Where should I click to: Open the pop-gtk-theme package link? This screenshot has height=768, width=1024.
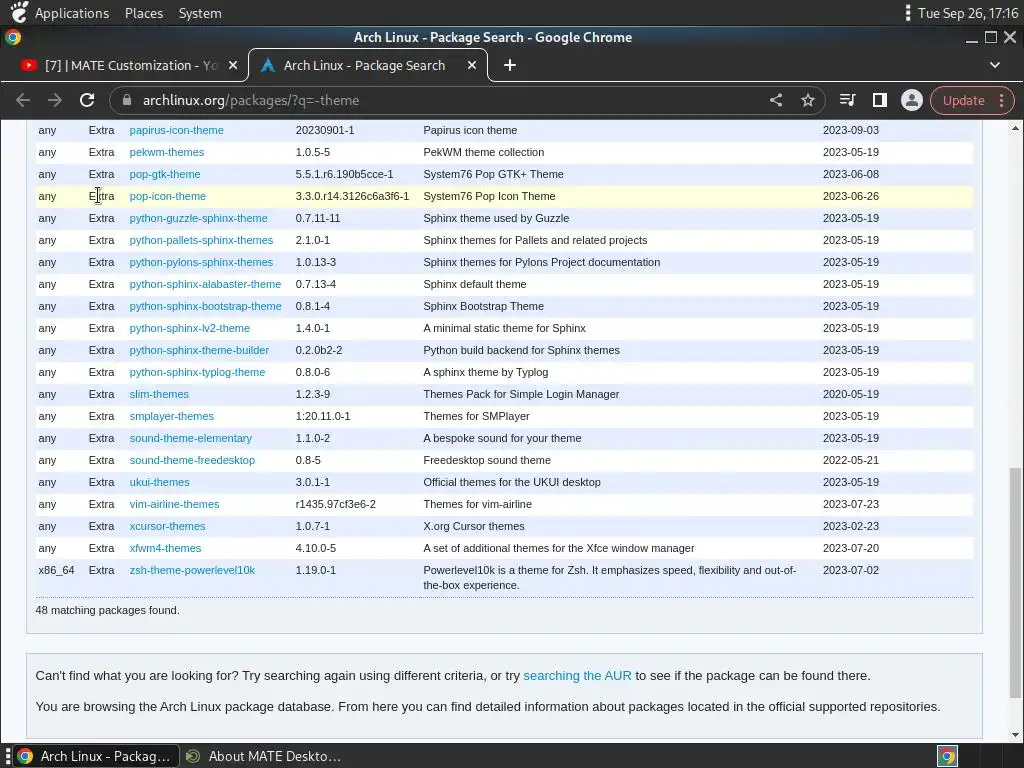165,174
